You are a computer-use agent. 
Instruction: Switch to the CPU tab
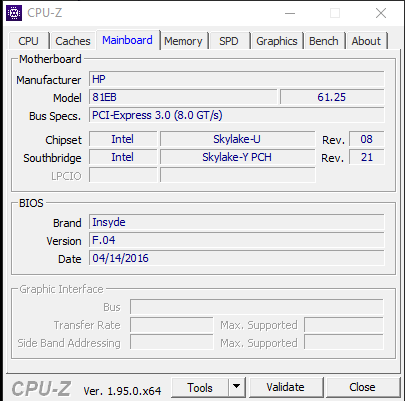29,41
